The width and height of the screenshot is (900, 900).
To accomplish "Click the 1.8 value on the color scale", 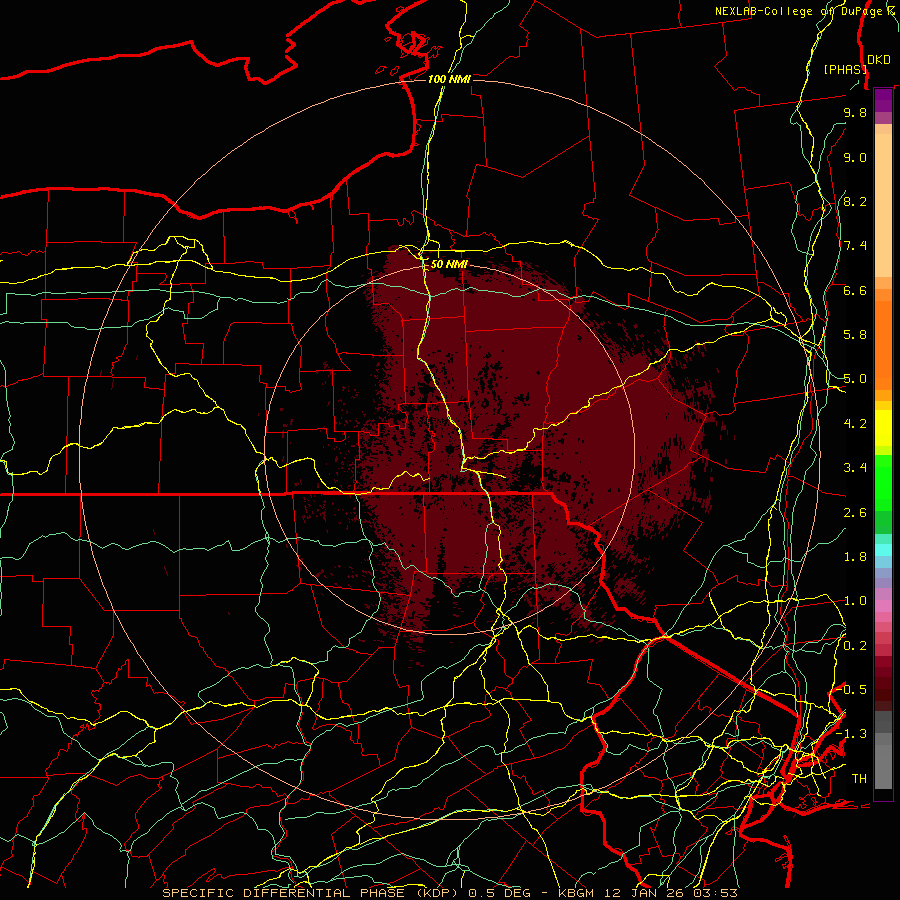I will 855,557.
